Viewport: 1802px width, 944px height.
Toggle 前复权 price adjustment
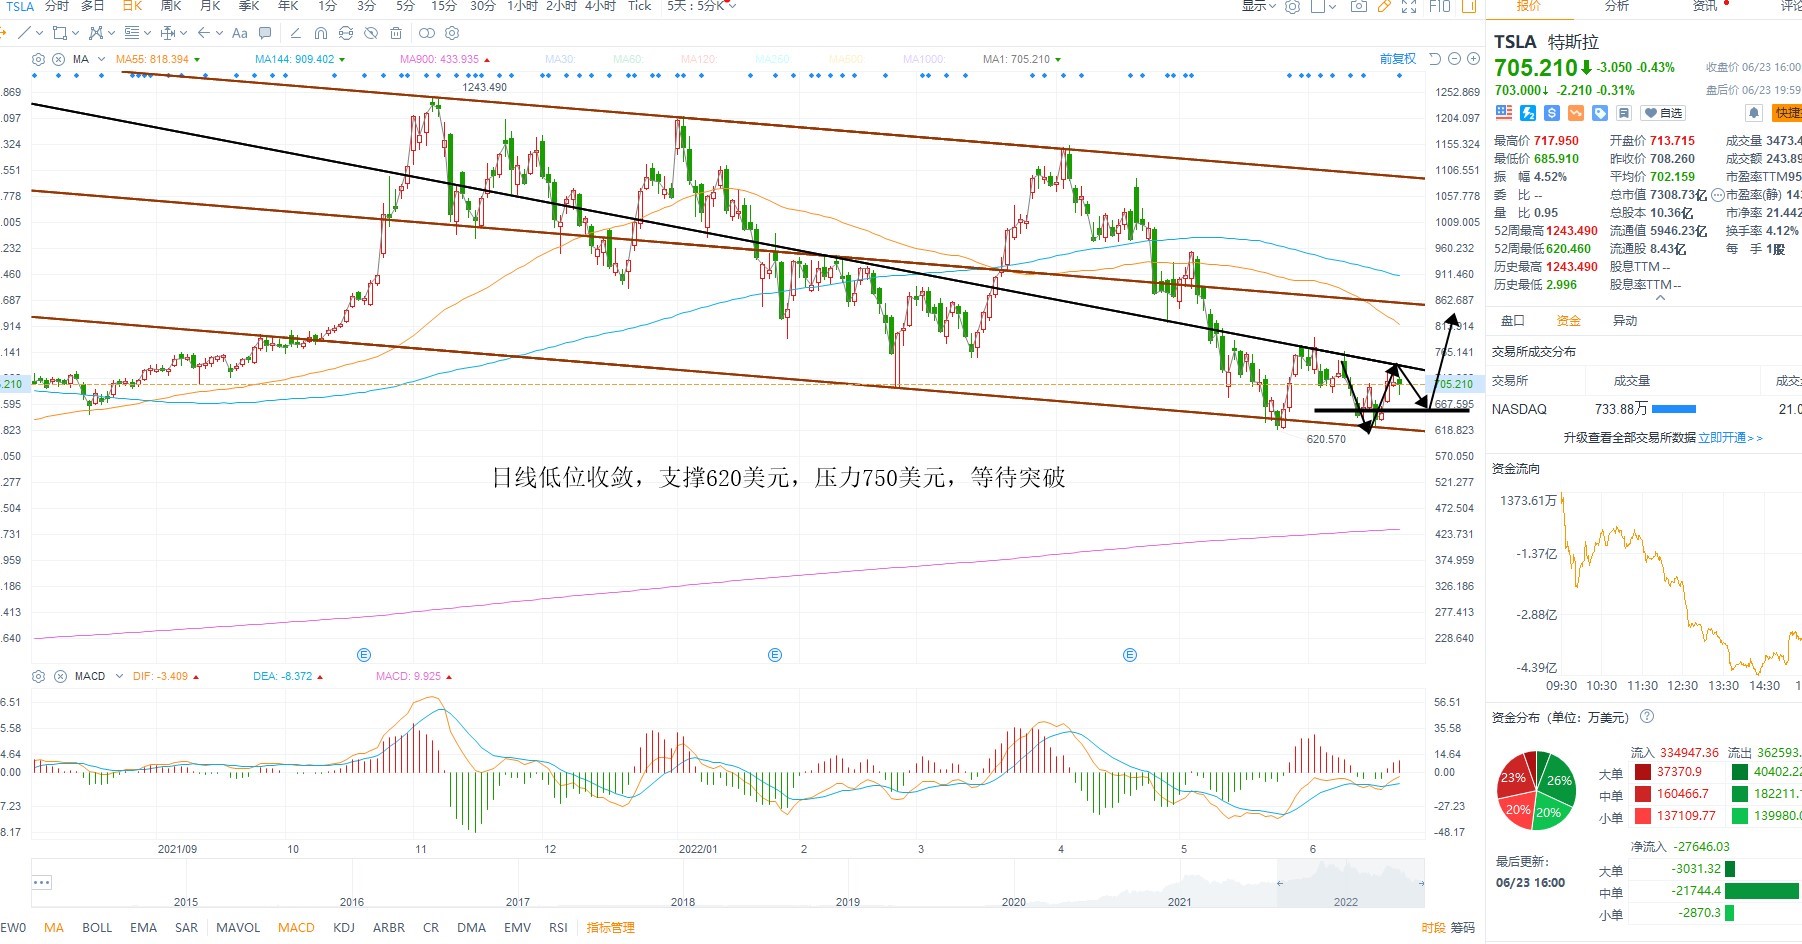tap(1398, 59)
